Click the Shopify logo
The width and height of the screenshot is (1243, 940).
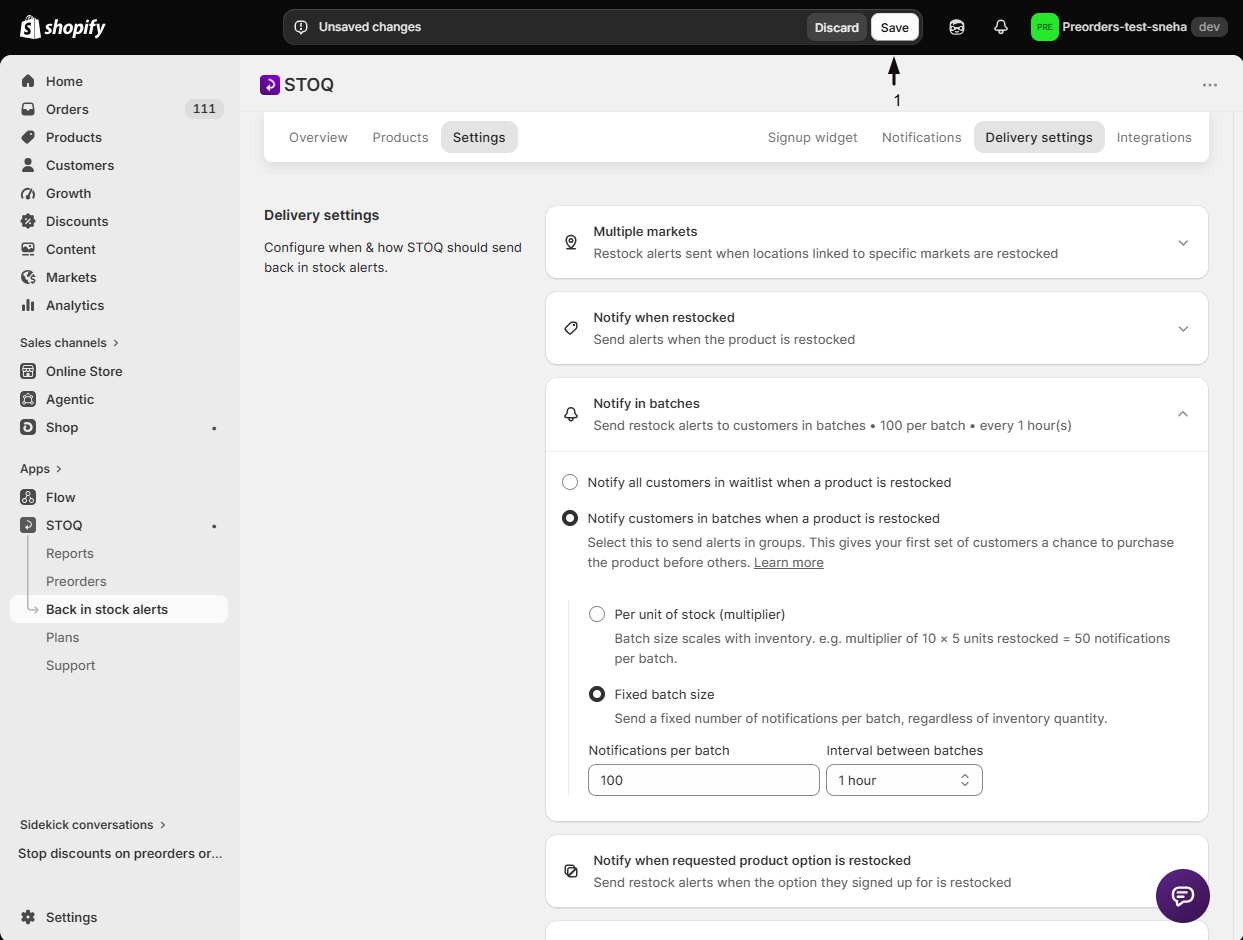[62, 27]
